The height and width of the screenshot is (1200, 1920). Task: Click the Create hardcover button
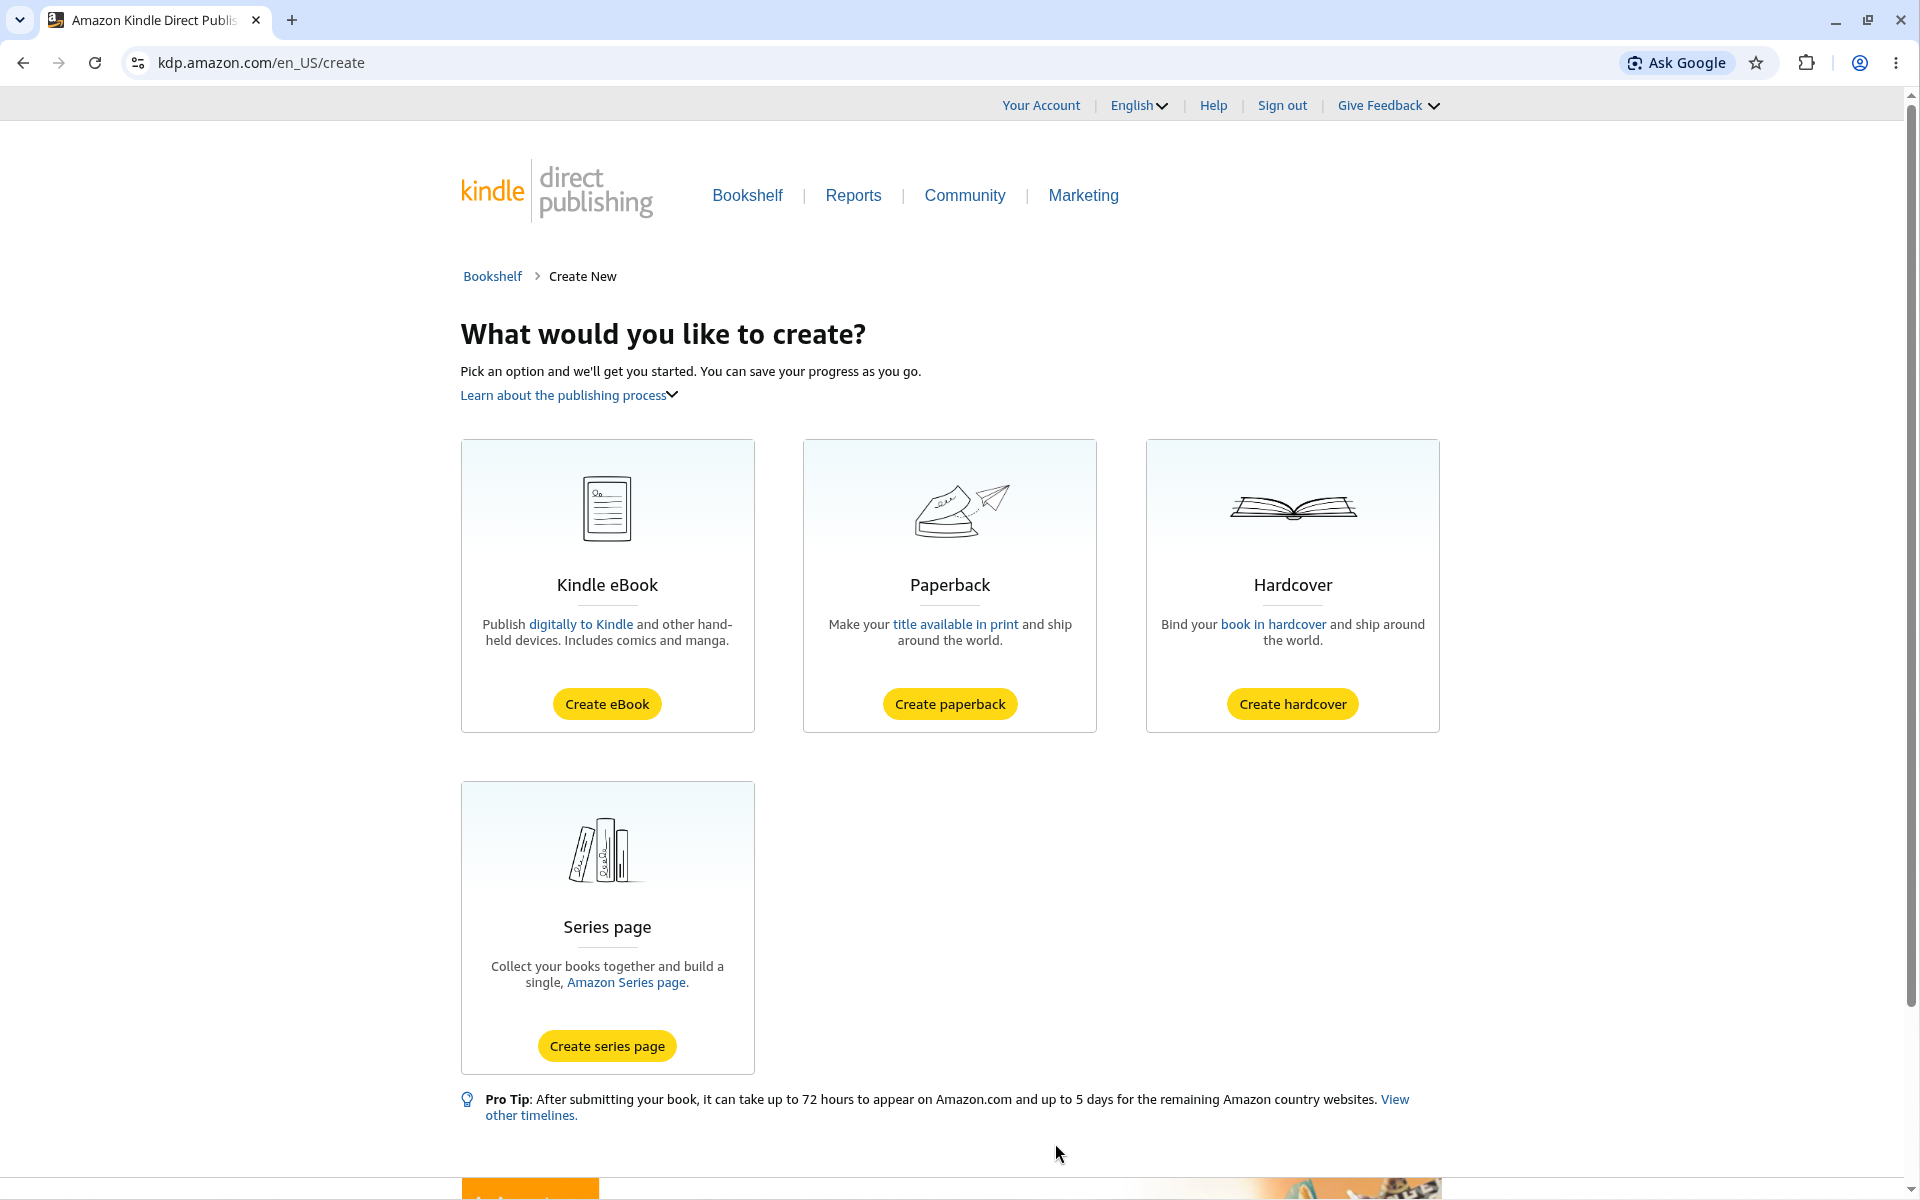click(x=1293, y=704)
